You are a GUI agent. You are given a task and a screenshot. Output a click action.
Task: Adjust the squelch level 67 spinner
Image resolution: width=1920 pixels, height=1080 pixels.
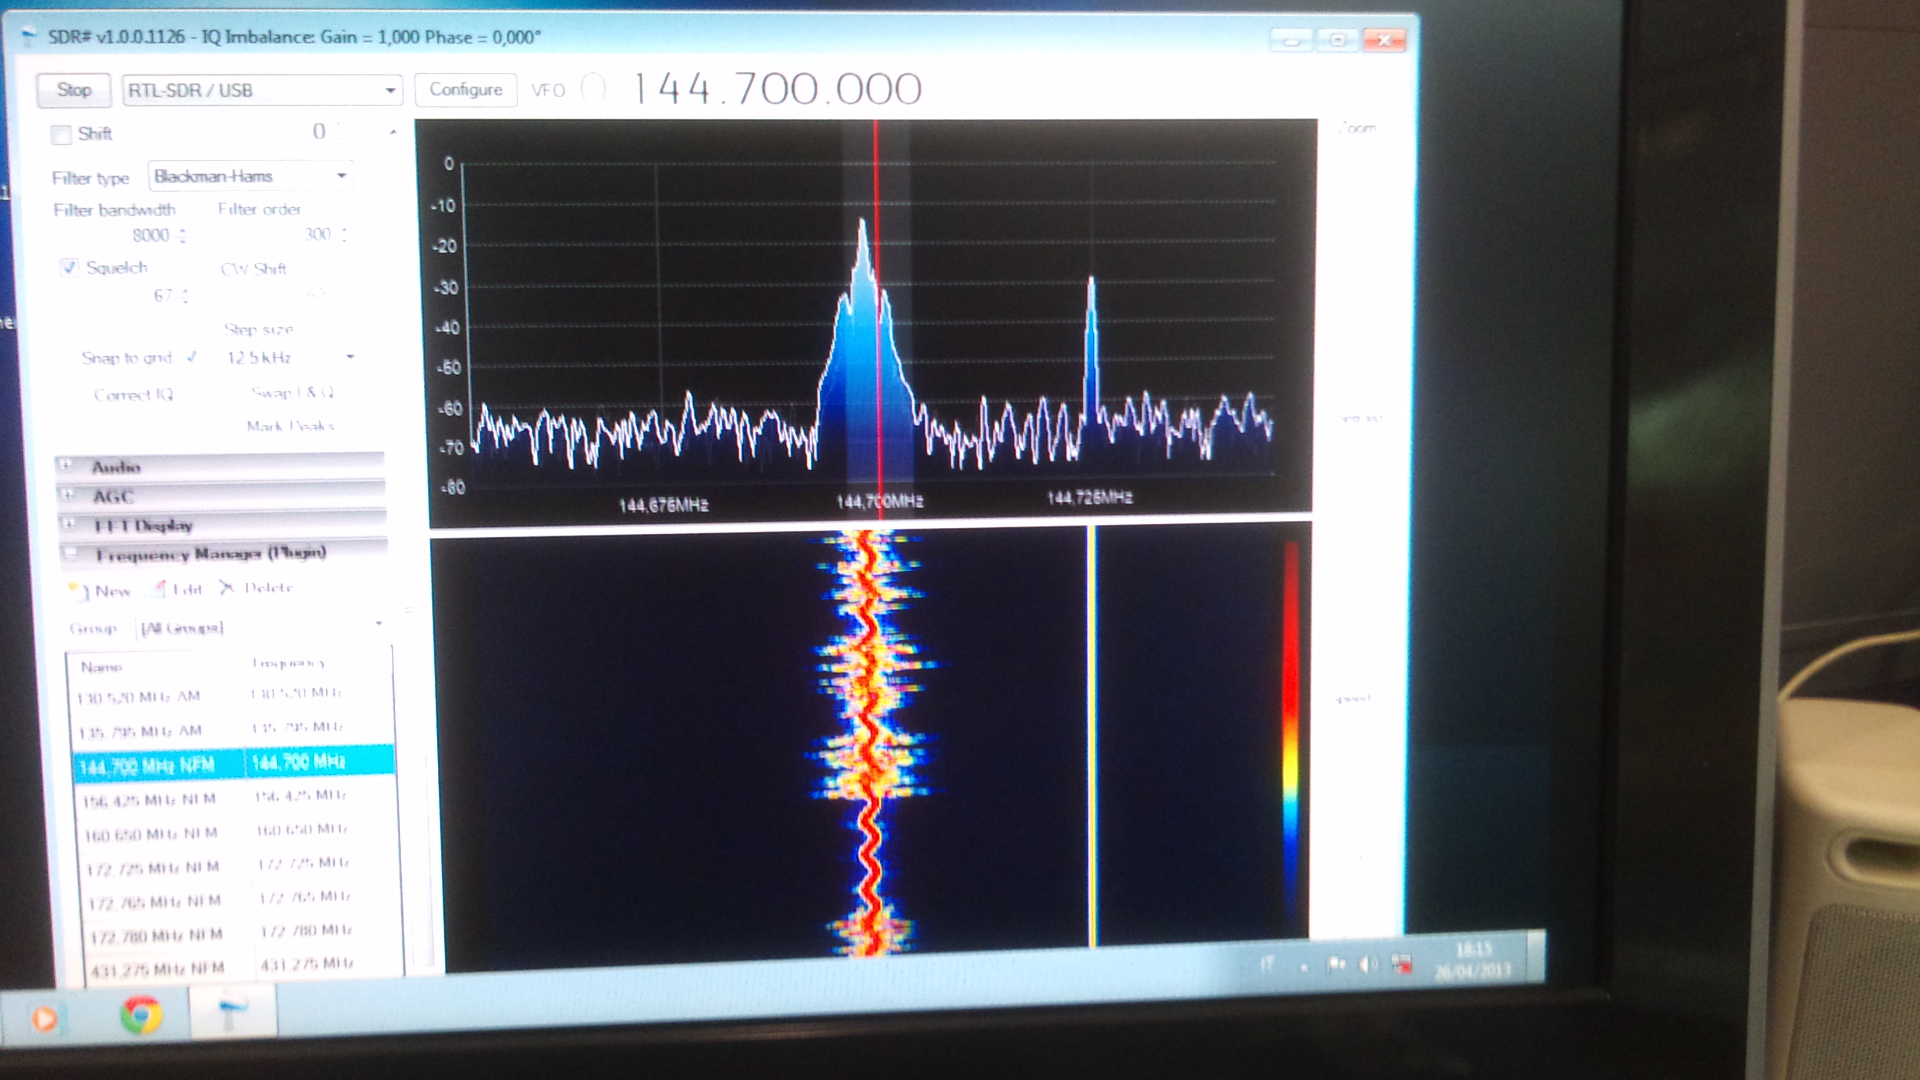(185, 295)
